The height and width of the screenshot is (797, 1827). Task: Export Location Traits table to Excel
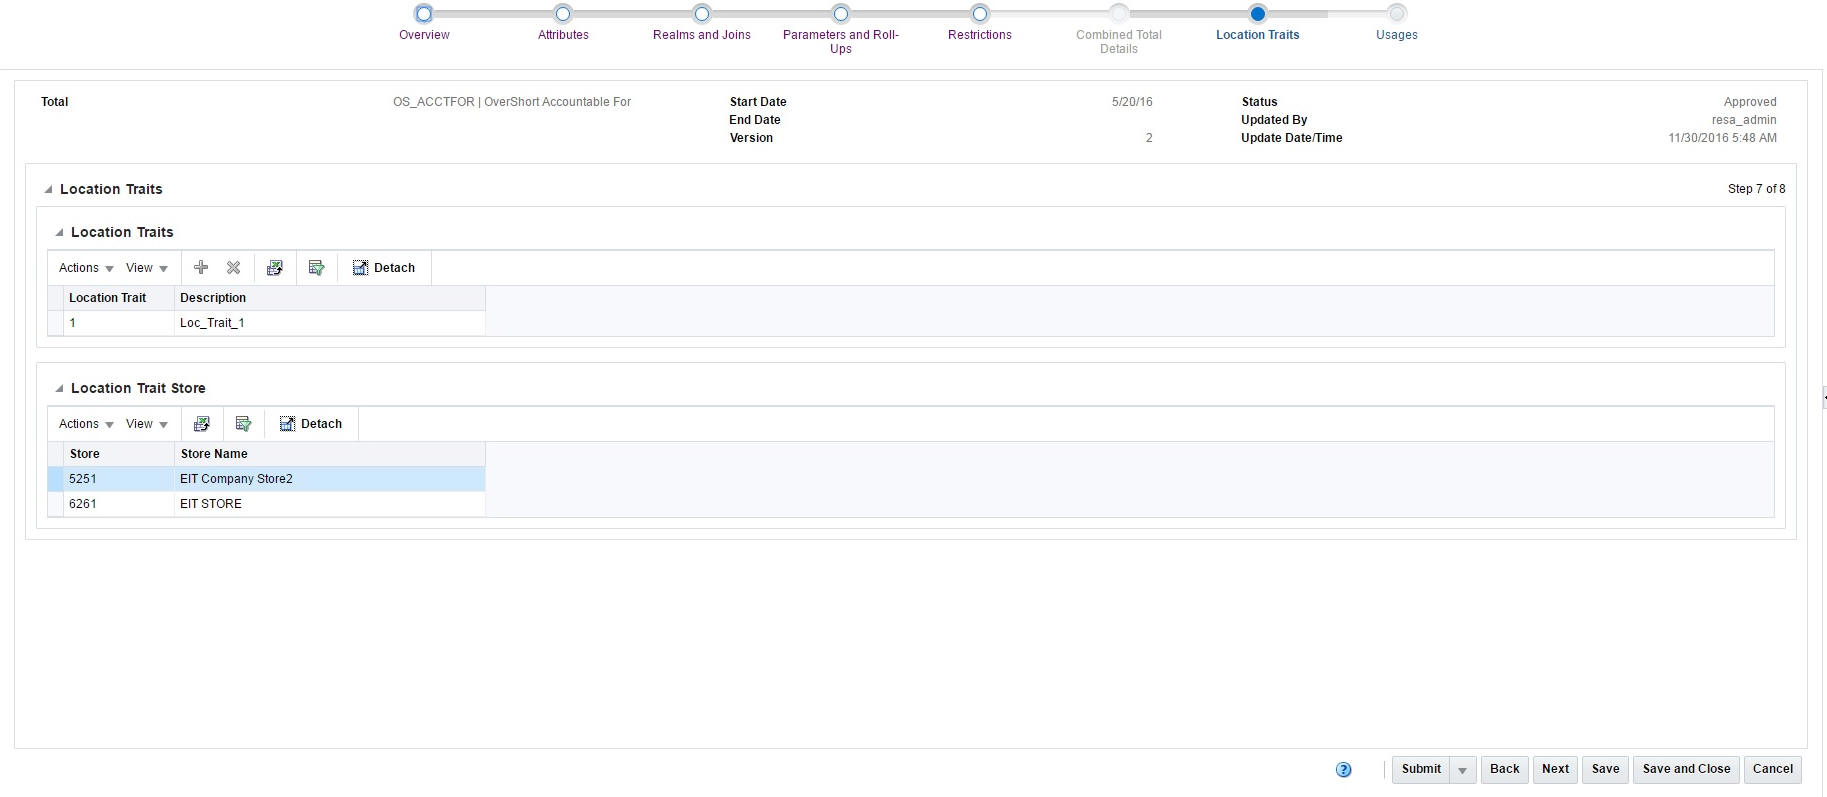(275, 268)
